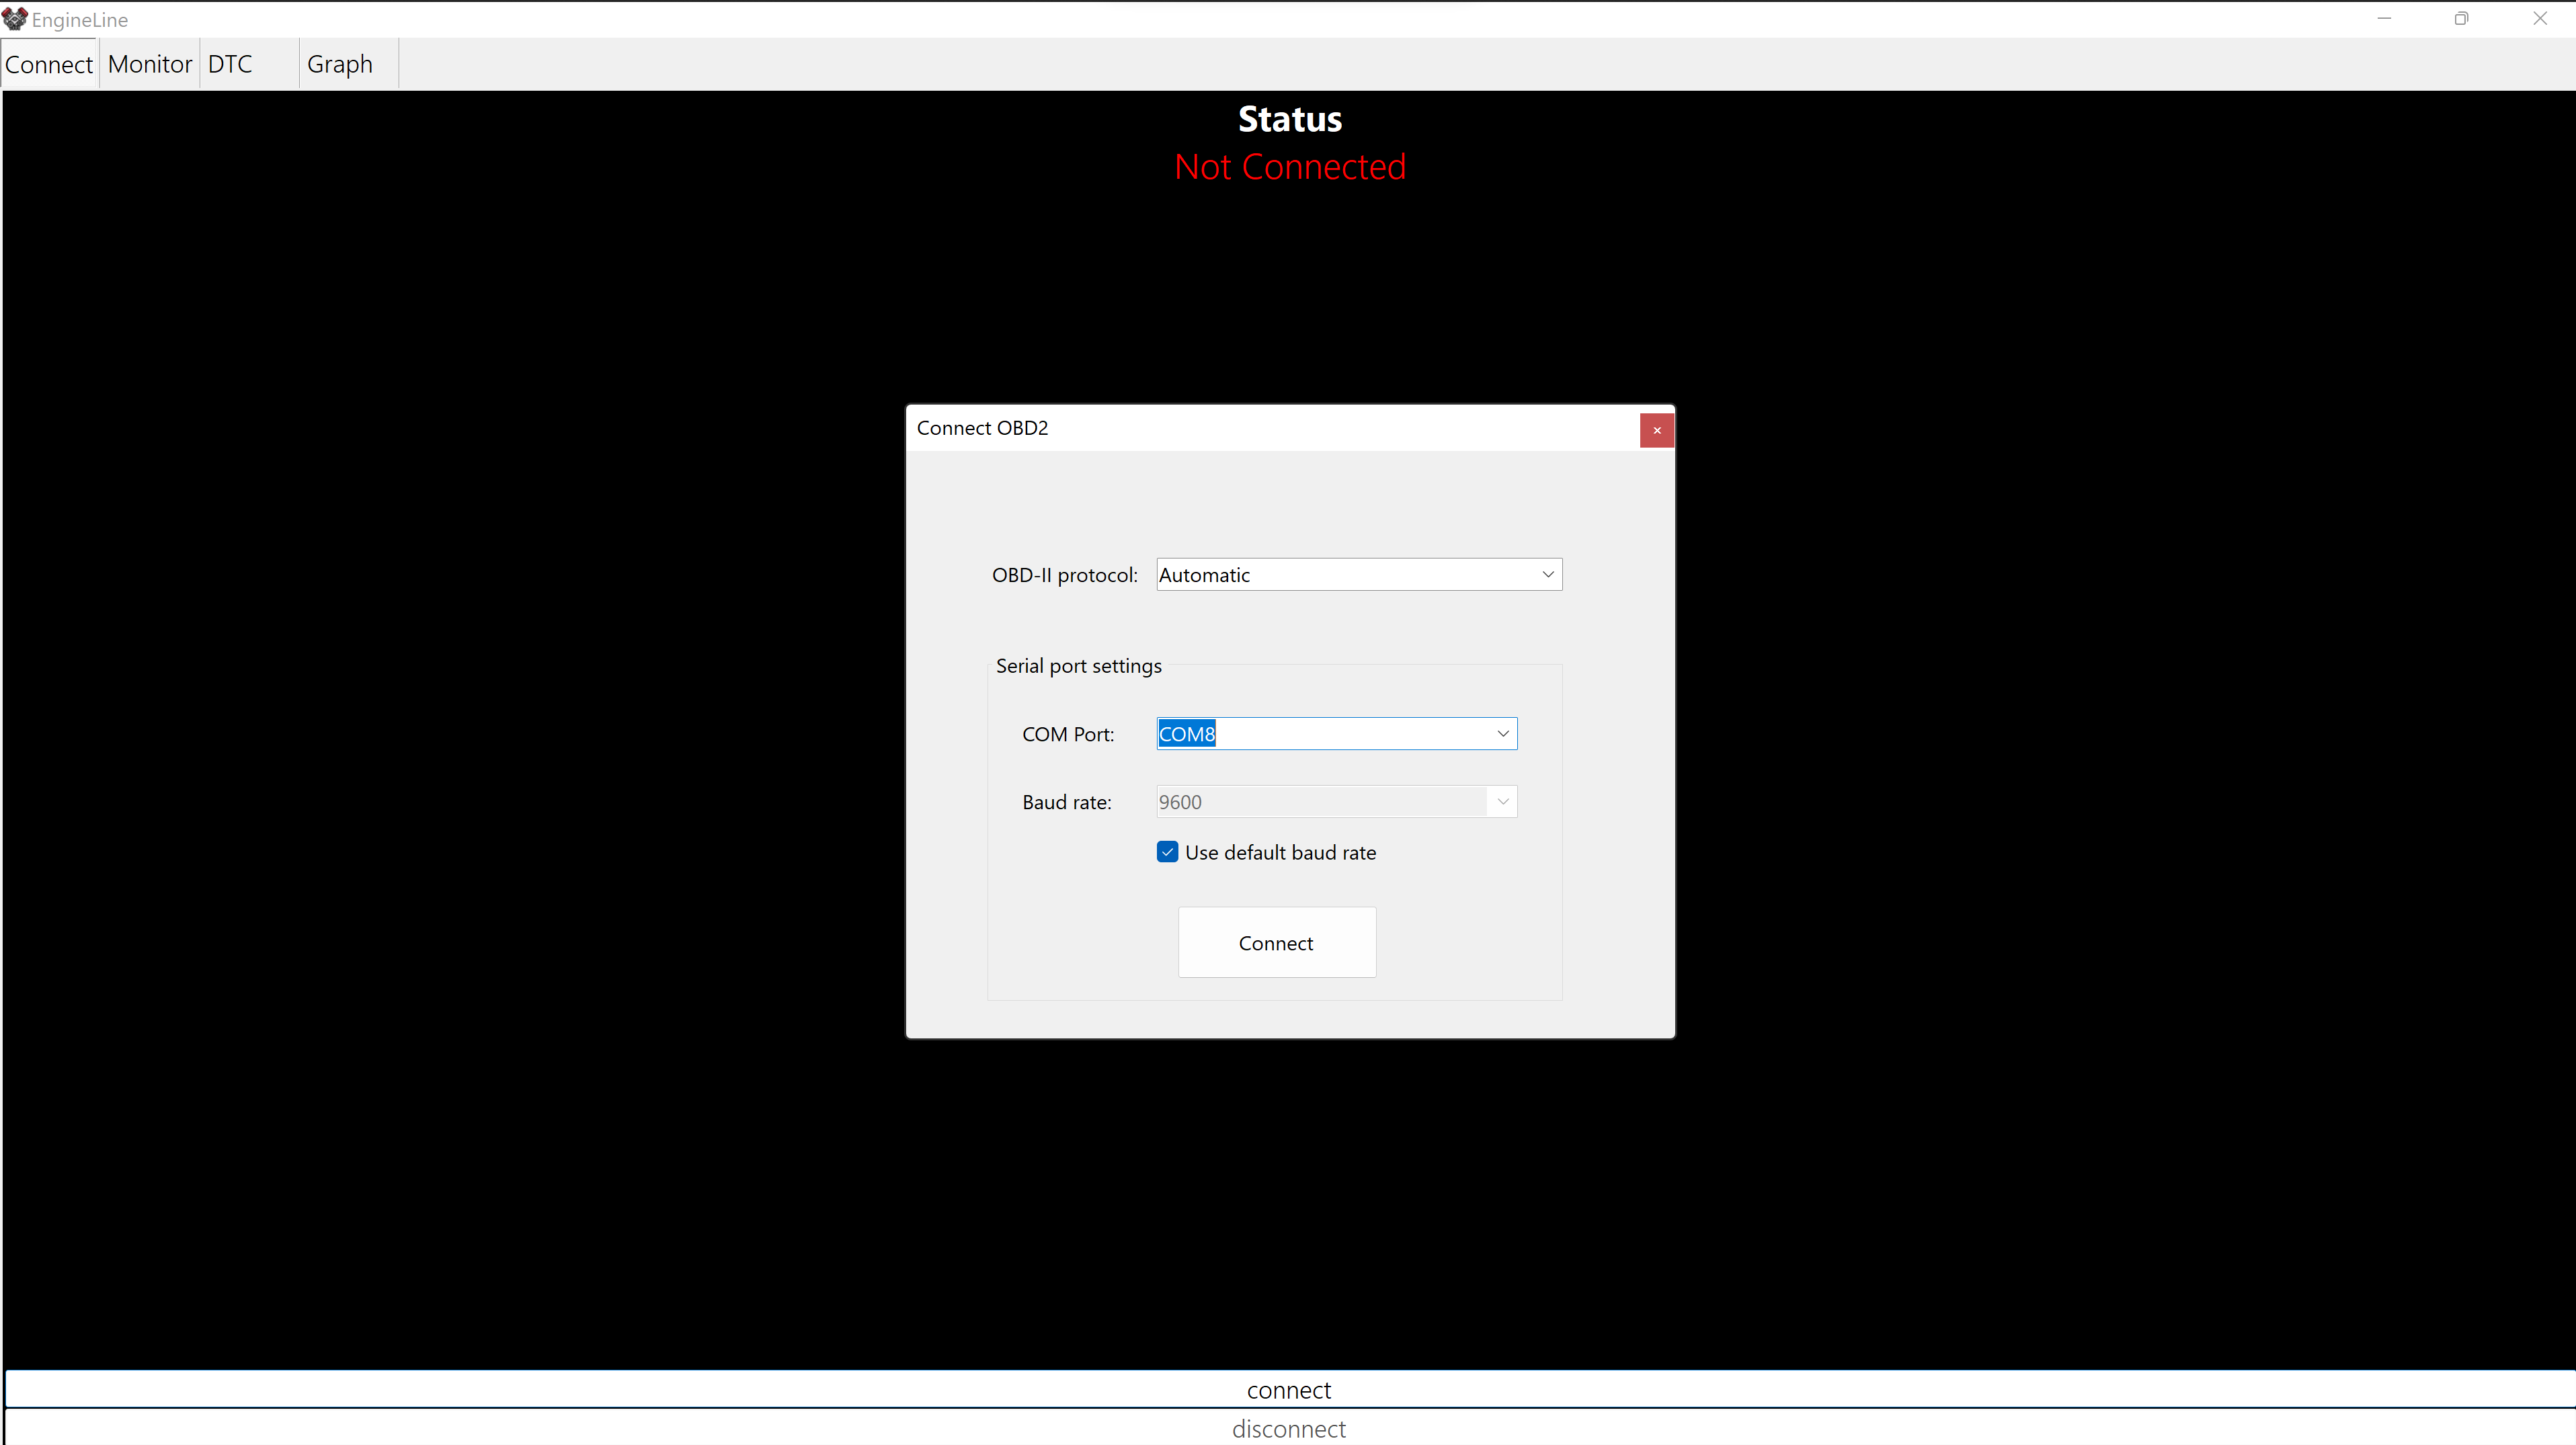Open the DTC tab
The width and height of the screenshot is (2576, 1445).
(250, 64)
